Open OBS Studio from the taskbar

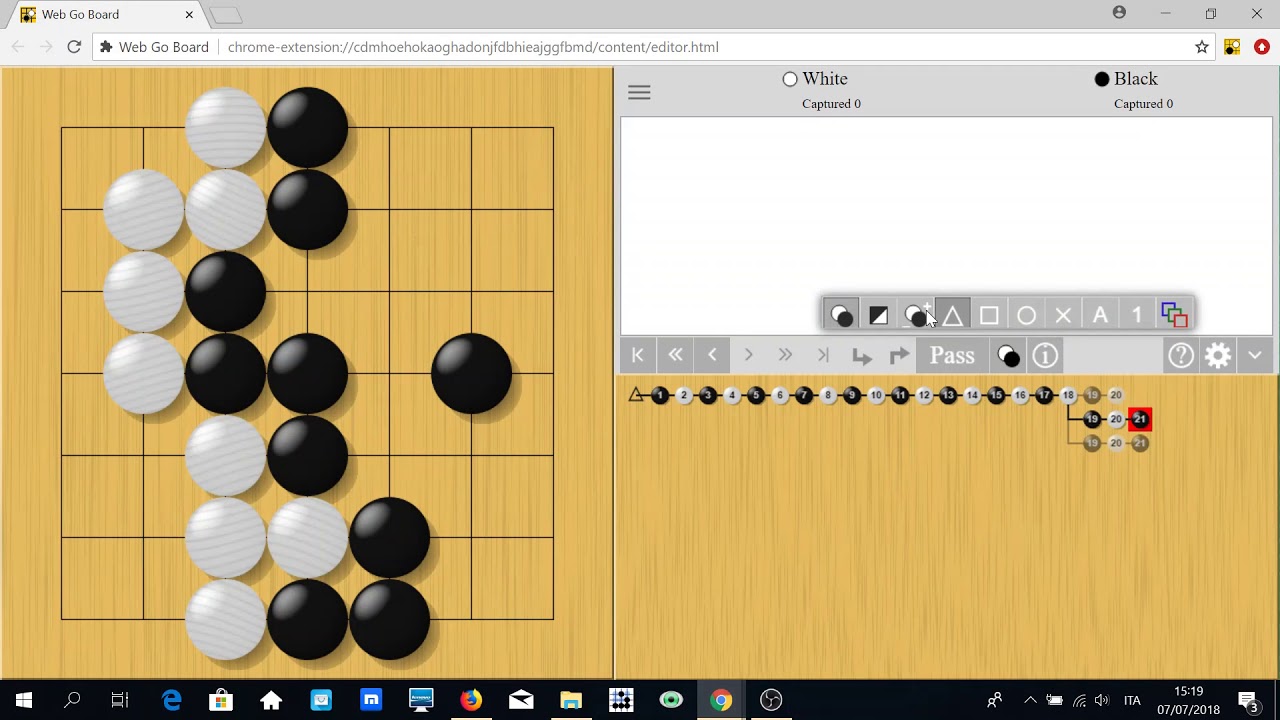(x=771, y=700)
